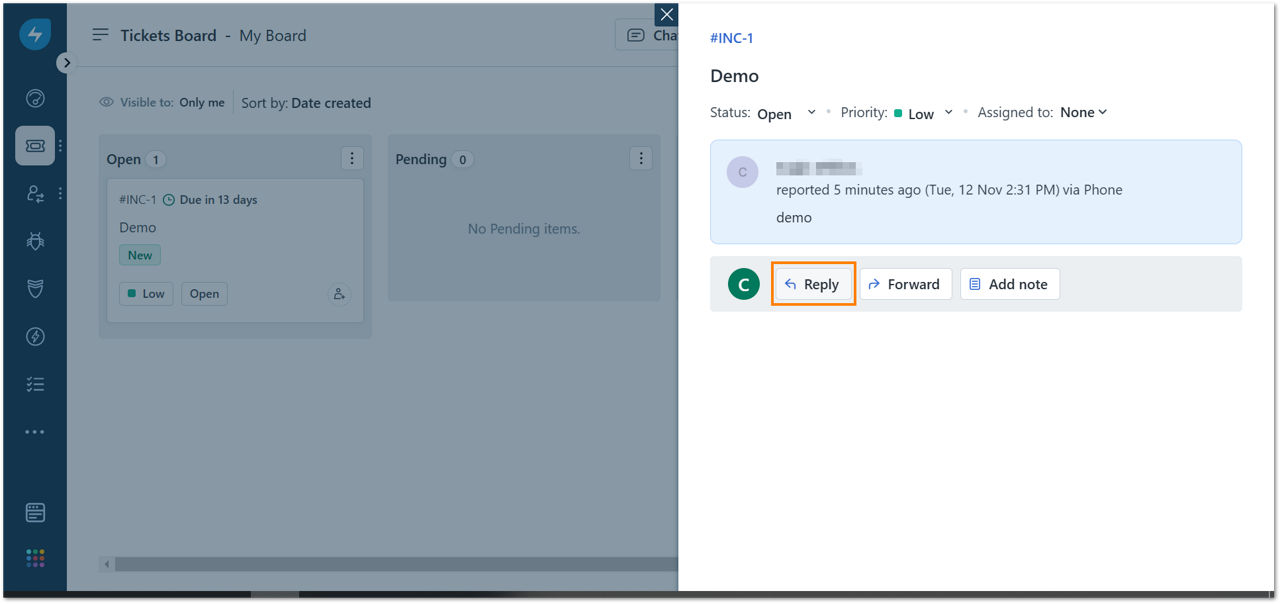Open tickets submenu dots beside Tickets icon
This screenshot has width=1280, height=604.
(60, 146)
